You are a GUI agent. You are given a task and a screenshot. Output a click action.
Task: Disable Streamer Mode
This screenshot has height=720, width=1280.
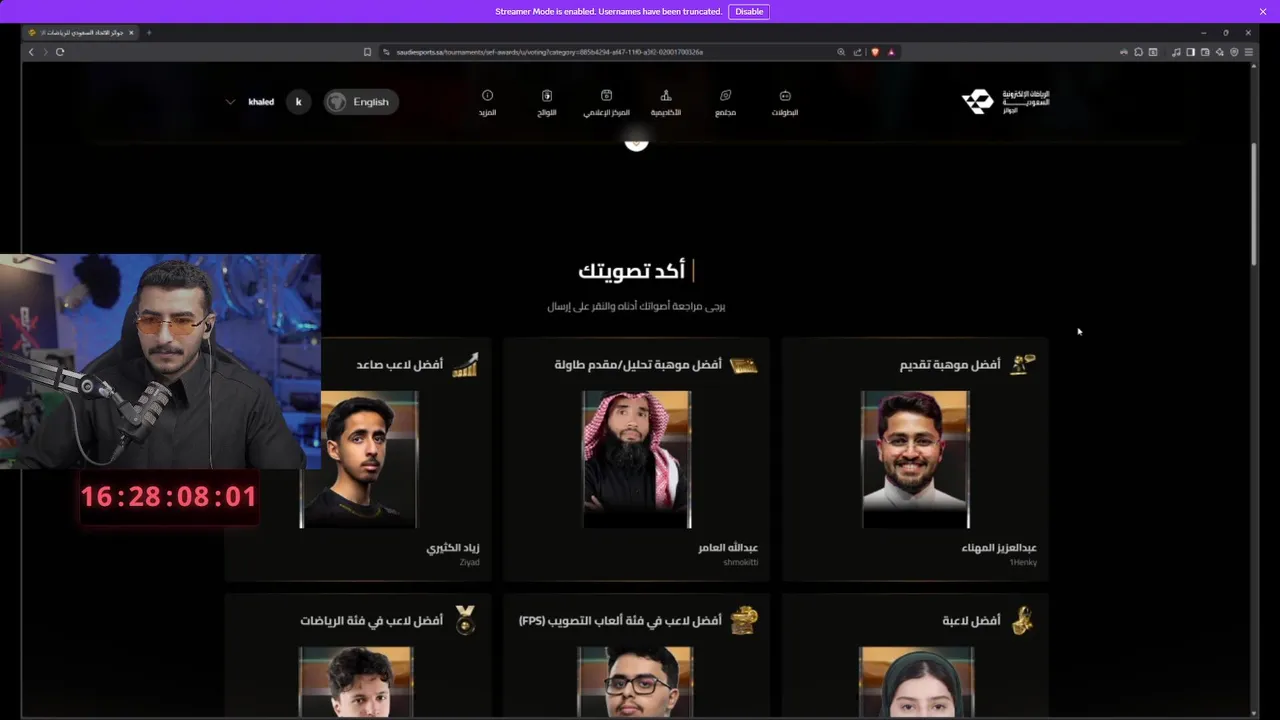(749, 11)
